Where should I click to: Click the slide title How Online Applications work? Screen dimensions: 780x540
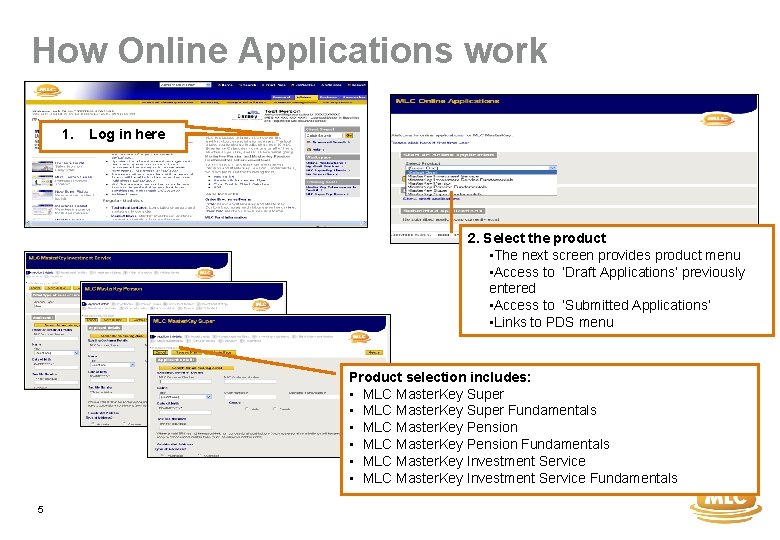290,50
